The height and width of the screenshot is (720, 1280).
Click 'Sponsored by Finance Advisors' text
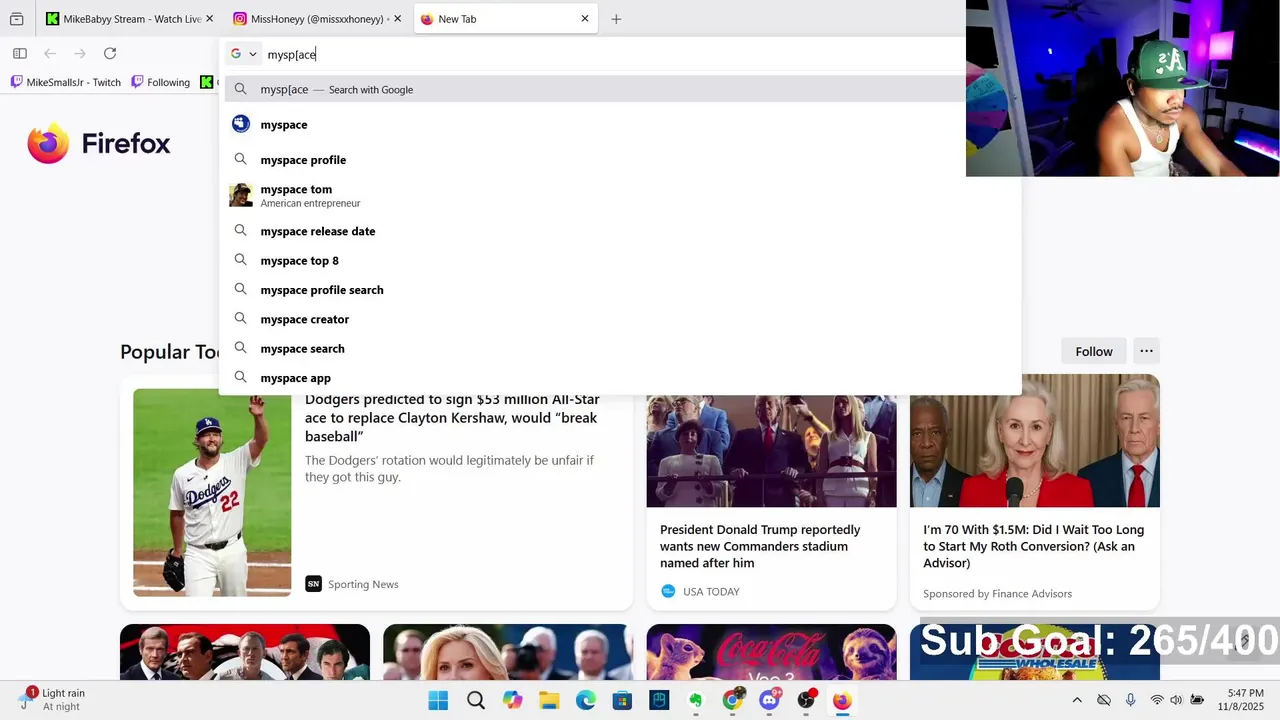tap(997, 593)
